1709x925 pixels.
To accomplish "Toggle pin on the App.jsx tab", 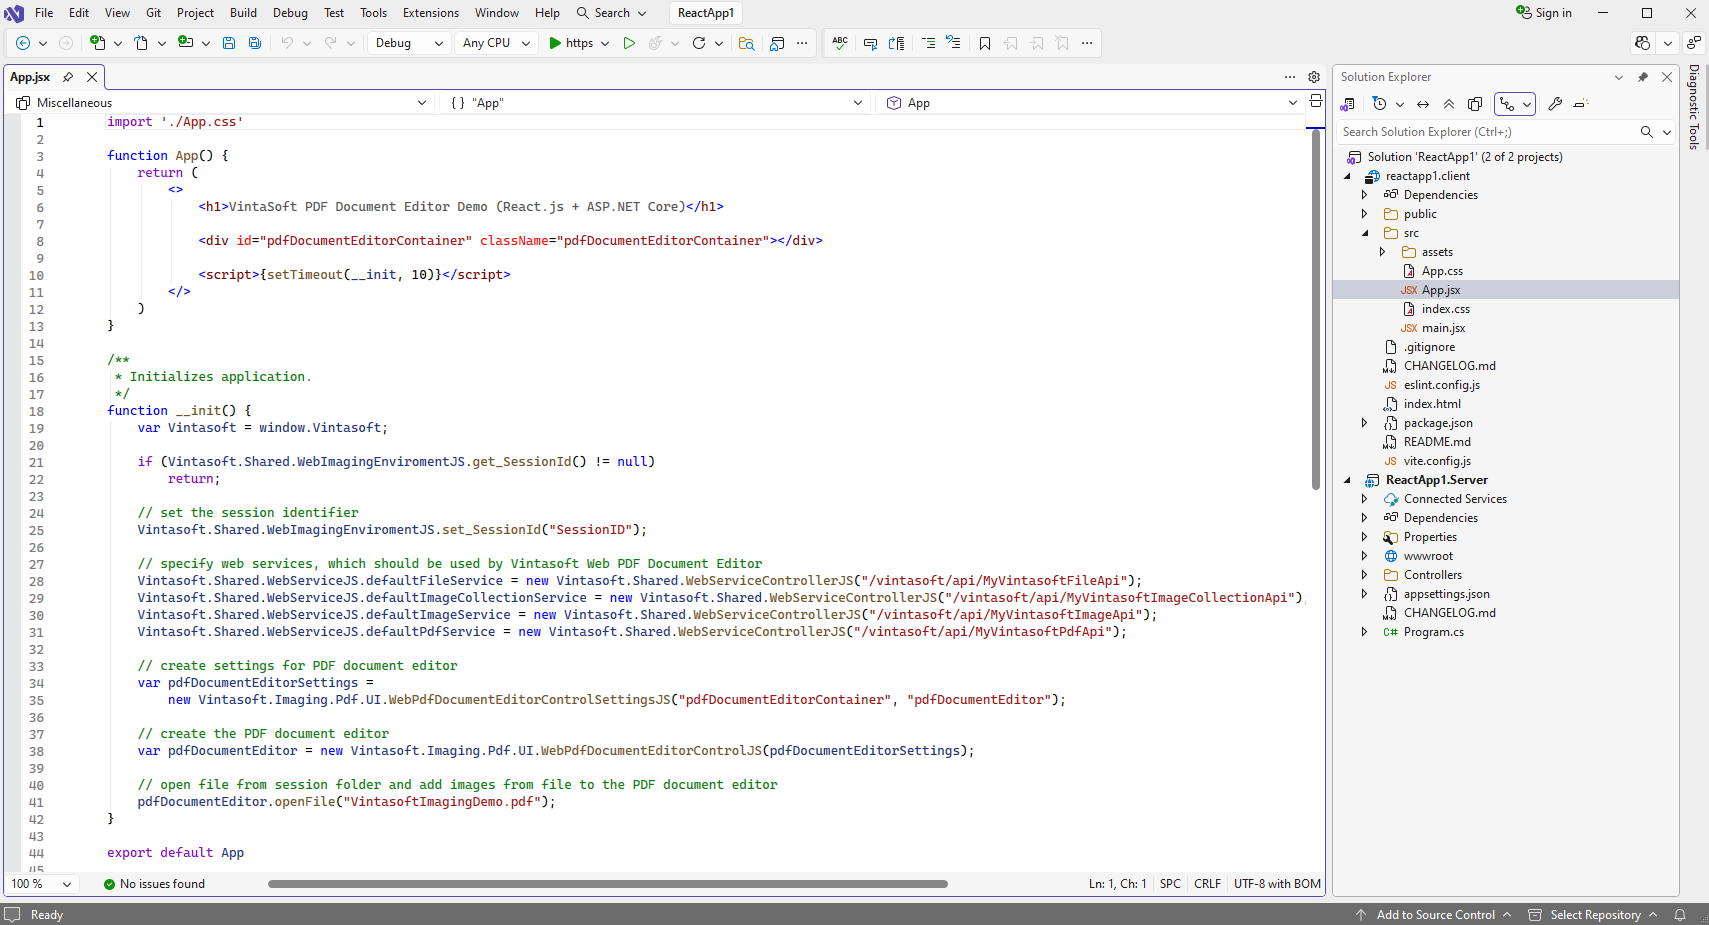I will point(68,77).
